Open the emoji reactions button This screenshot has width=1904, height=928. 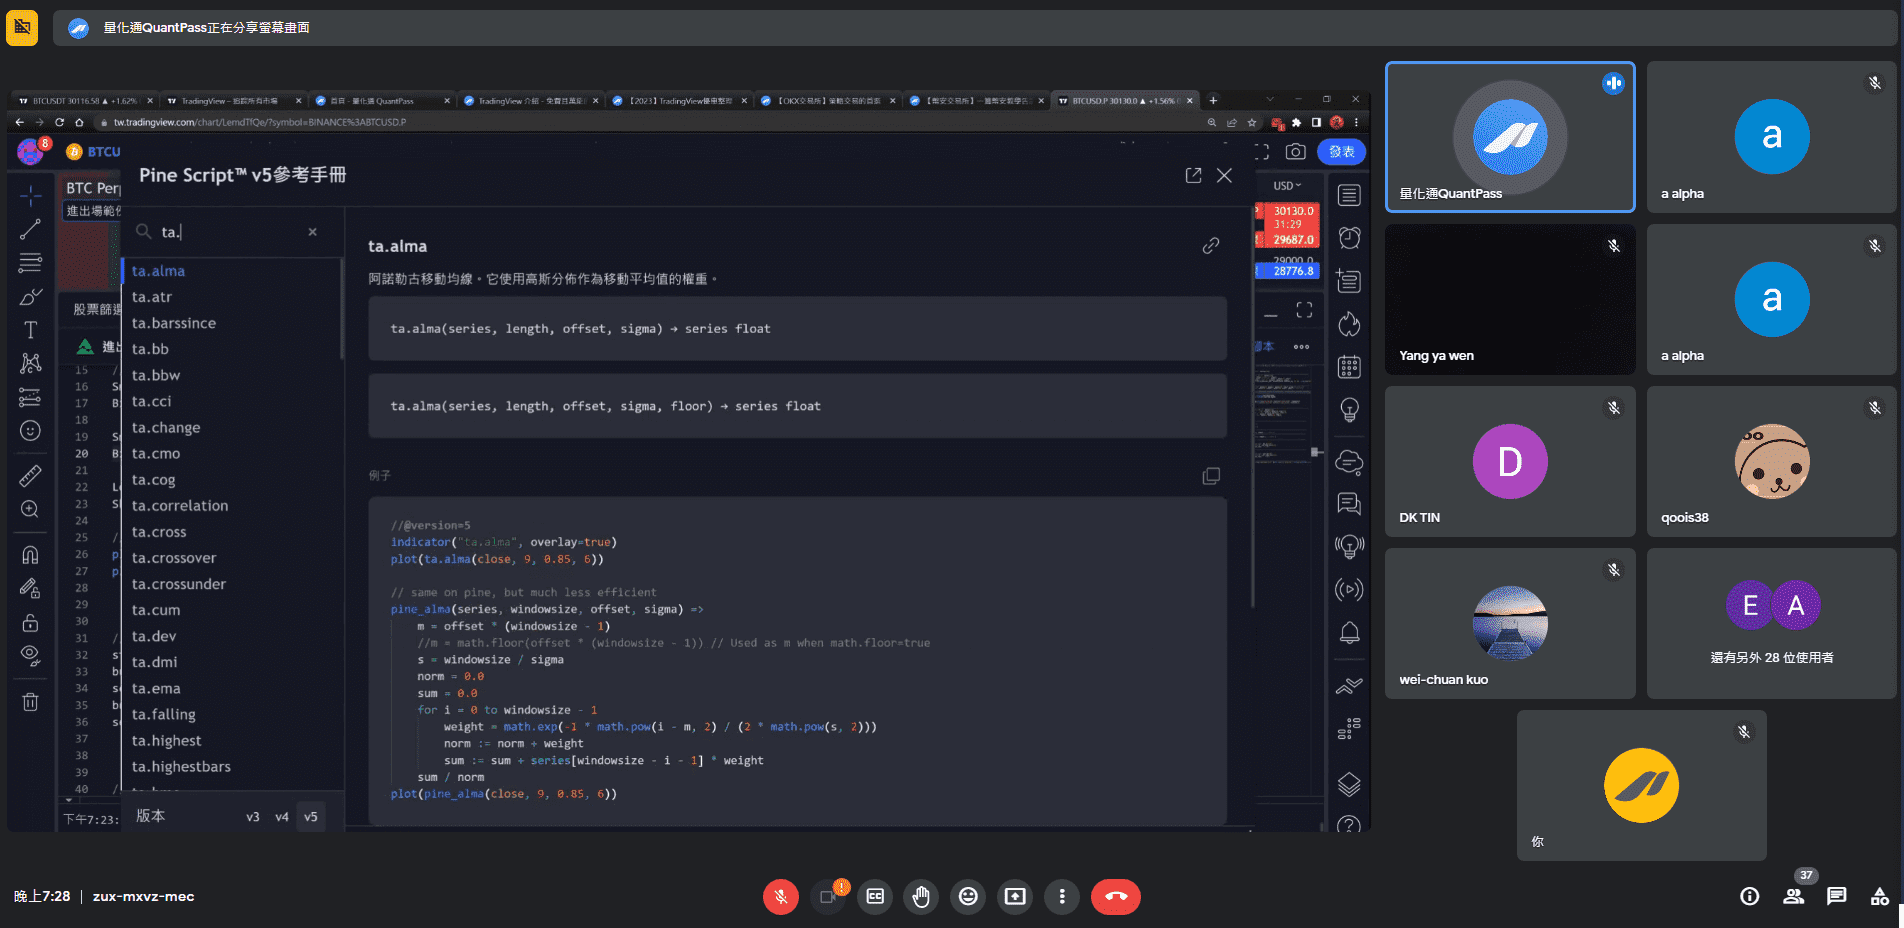click(968, 896)
